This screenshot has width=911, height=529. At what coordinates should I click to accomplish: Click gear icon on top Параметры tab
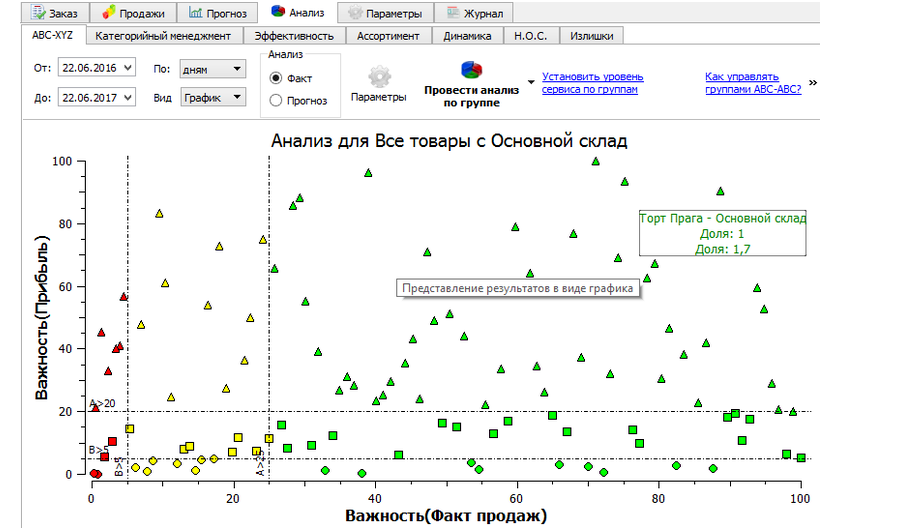pyautogui.click(x=355, y=12)
